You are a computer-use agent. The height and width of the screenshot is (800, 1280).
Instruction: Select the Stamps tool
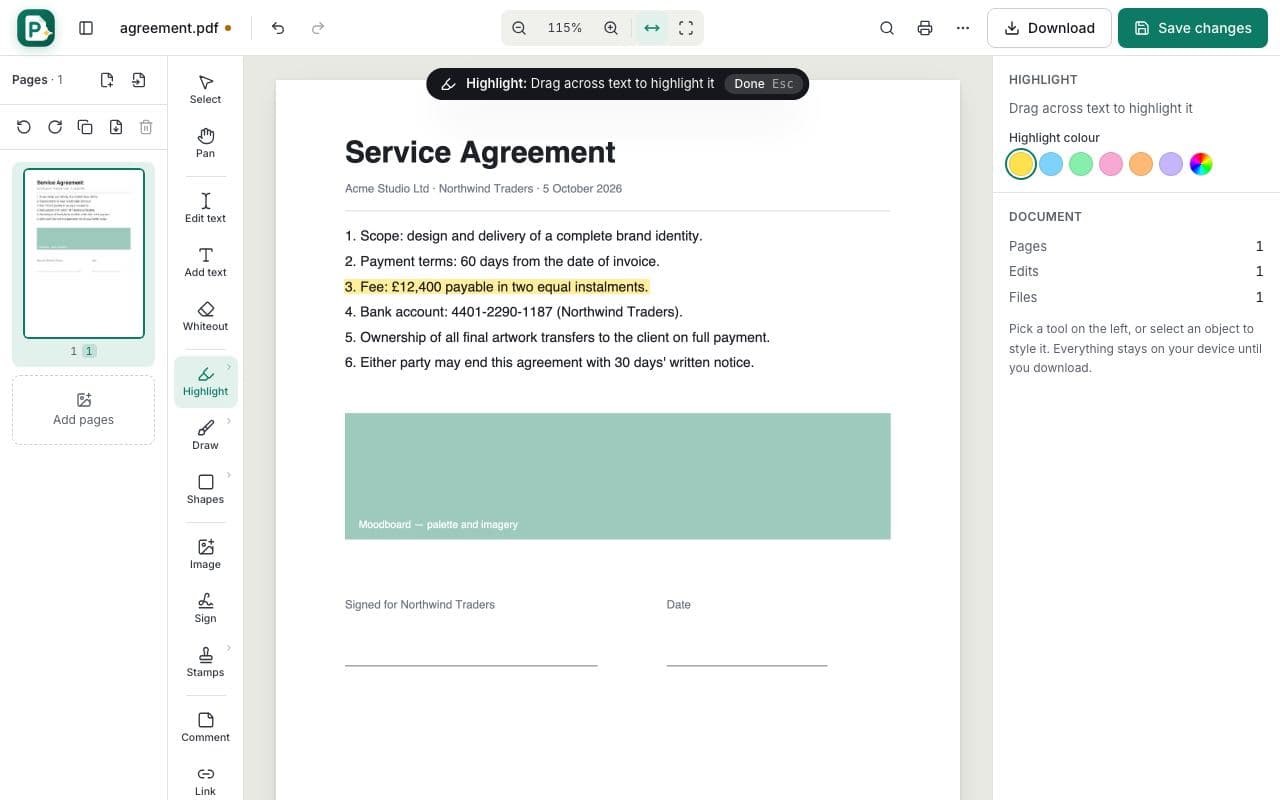205,662
